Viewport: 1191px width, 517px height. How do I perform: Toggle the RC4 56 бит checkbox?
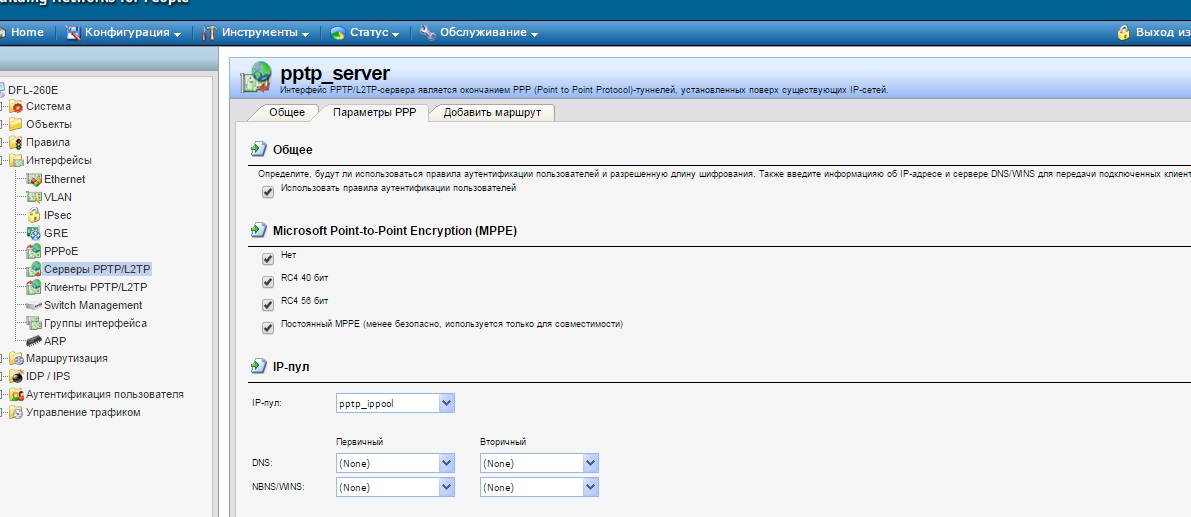pyautogui.click(x=268, y=305)
